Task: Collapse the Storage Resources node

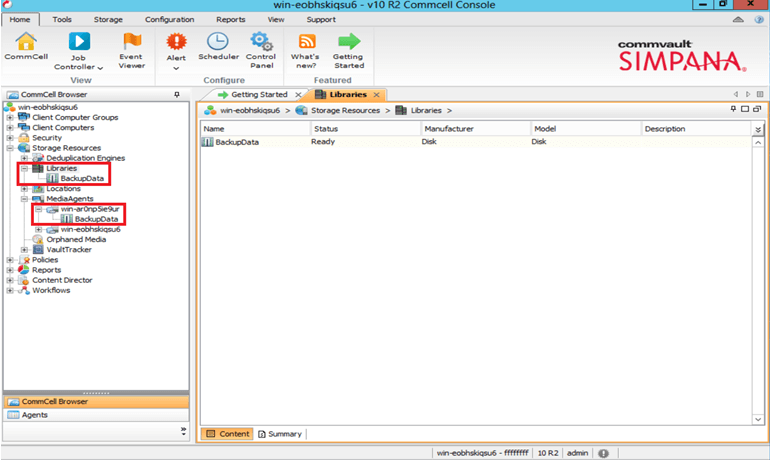Action: [x=10, y=148]
